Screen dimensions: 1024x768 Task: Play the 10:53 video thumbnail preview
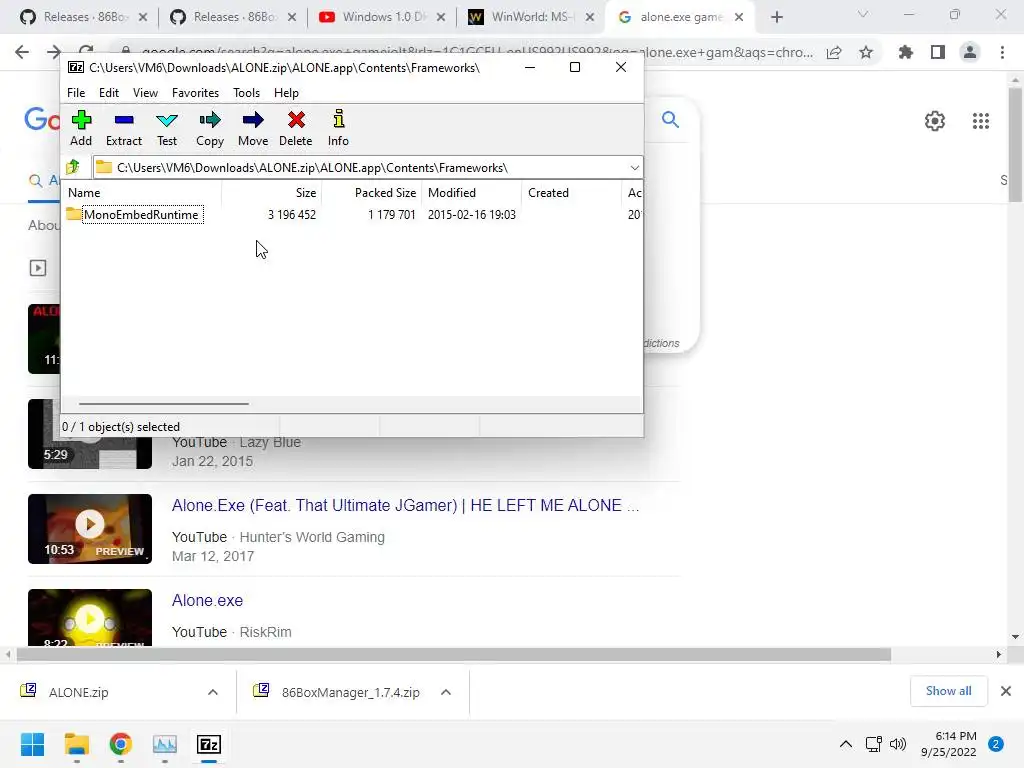(90, 529)
